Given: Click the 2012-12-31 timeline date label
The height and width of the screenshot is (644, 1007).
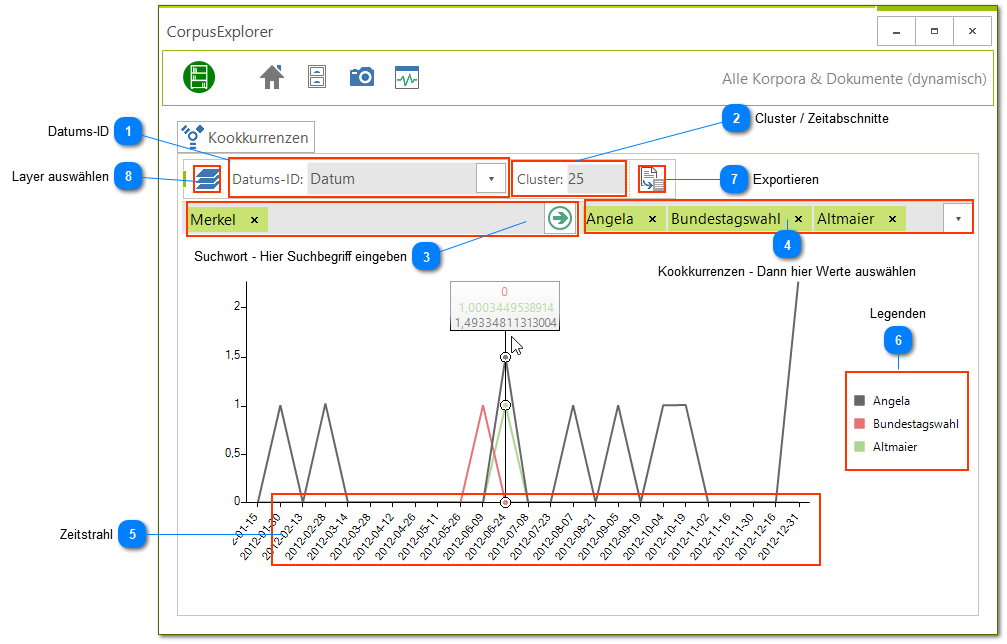Looking at the screenshot, I should [778, 537].
